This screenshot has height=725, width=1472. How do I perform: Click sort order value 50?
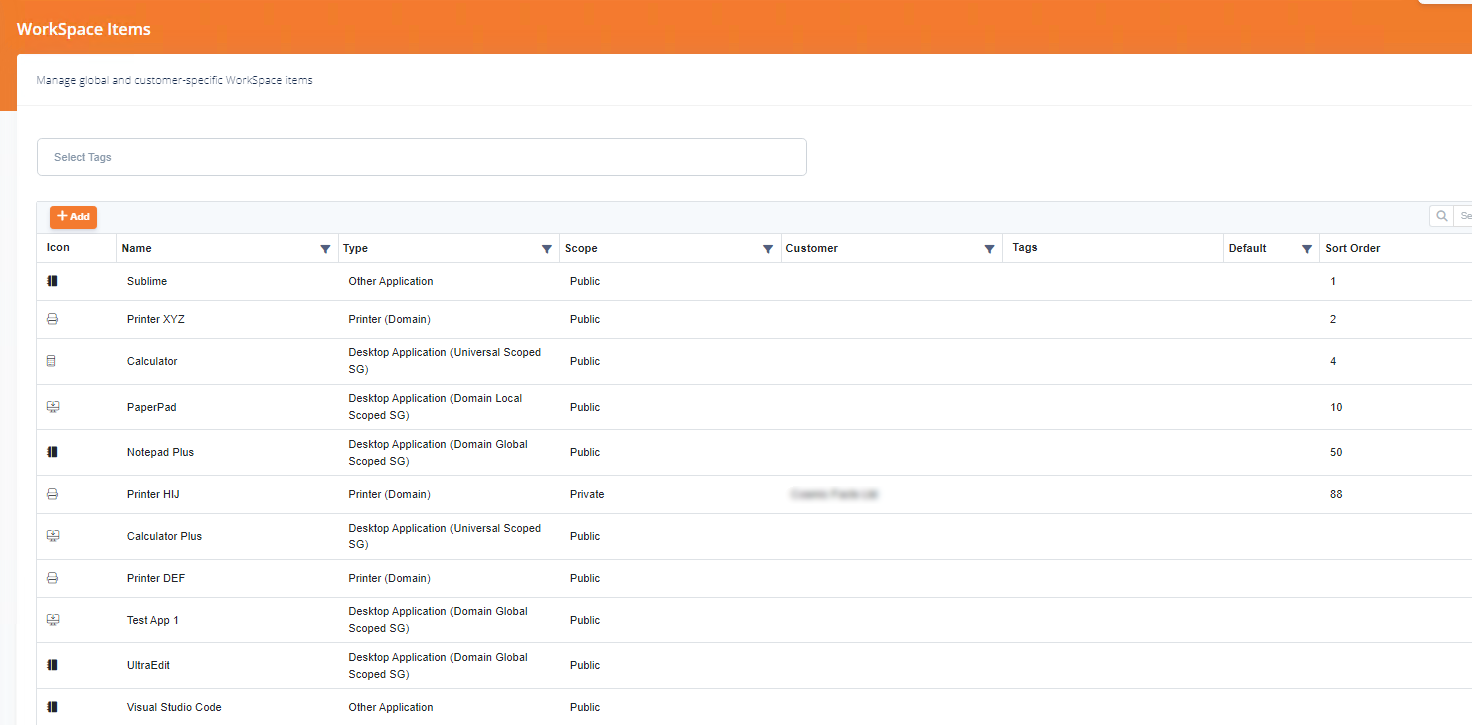[x=1336, y=452]
